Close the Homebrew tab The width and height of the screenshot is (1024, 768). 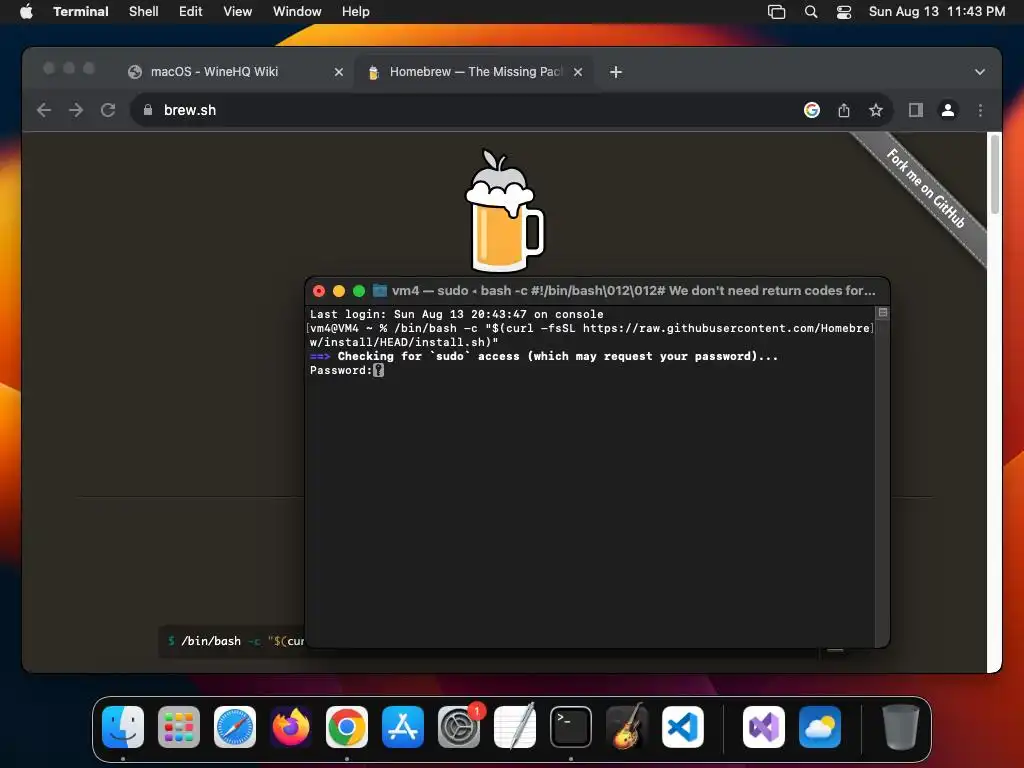578,72
